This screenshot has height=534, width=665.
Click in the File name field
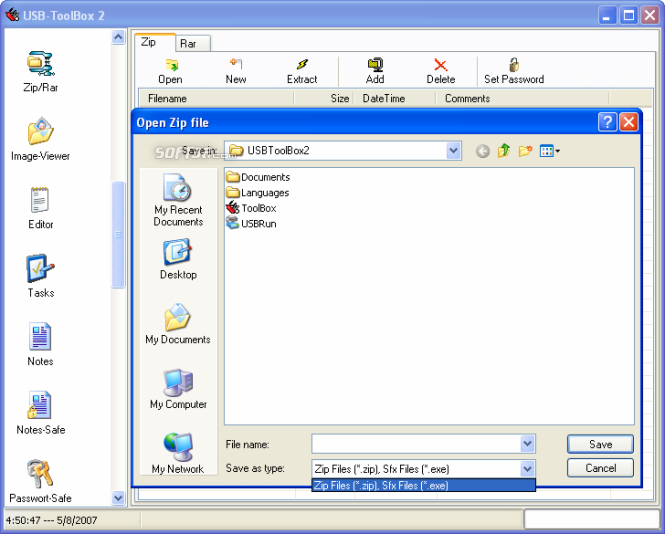[x=416, y=444]
